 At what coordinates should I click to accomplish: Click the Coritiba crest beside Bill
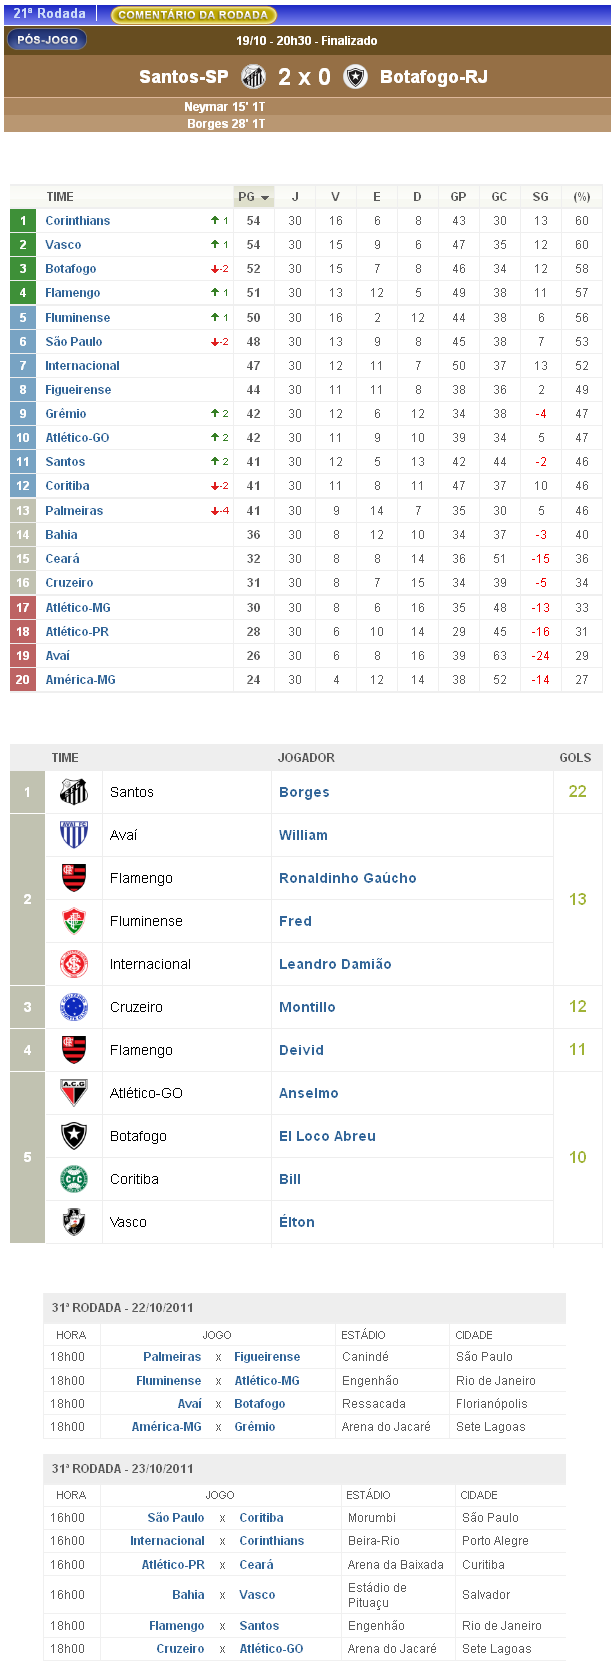[x=74, y=1179]
